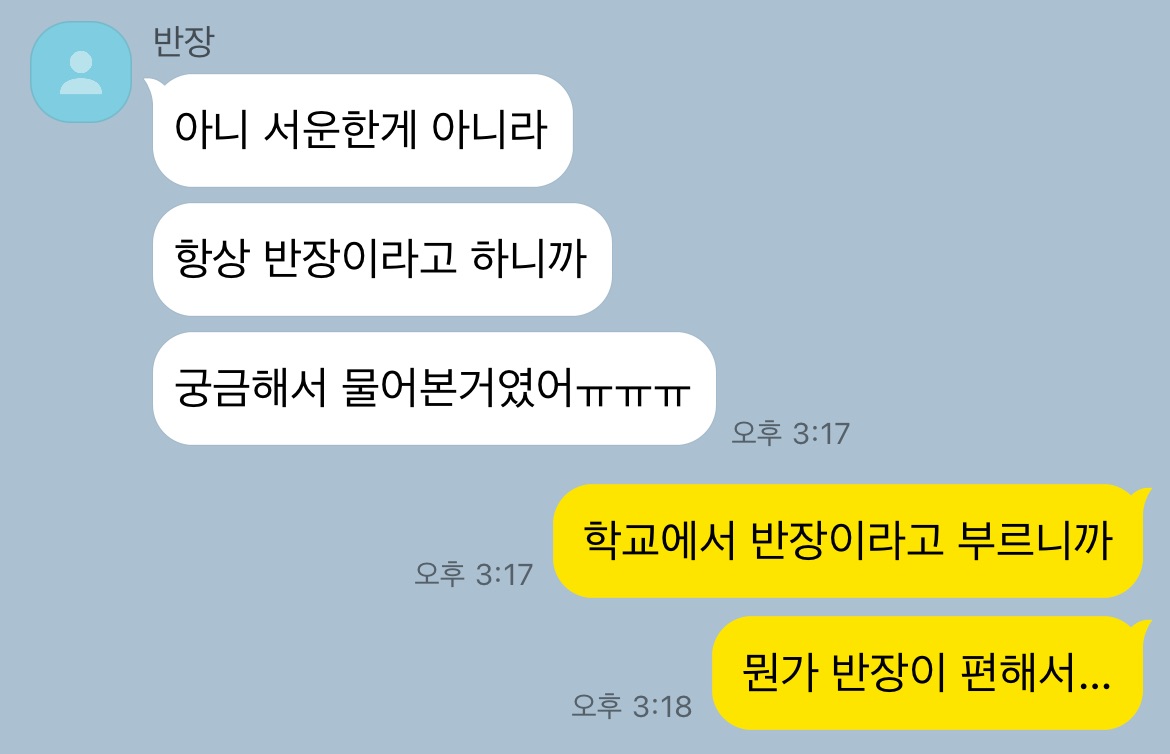This screenshot has width=1170, height=754.
Task: Click the 오후 3:17 timestamp beside the white bubble
Action: pos(790,433)
